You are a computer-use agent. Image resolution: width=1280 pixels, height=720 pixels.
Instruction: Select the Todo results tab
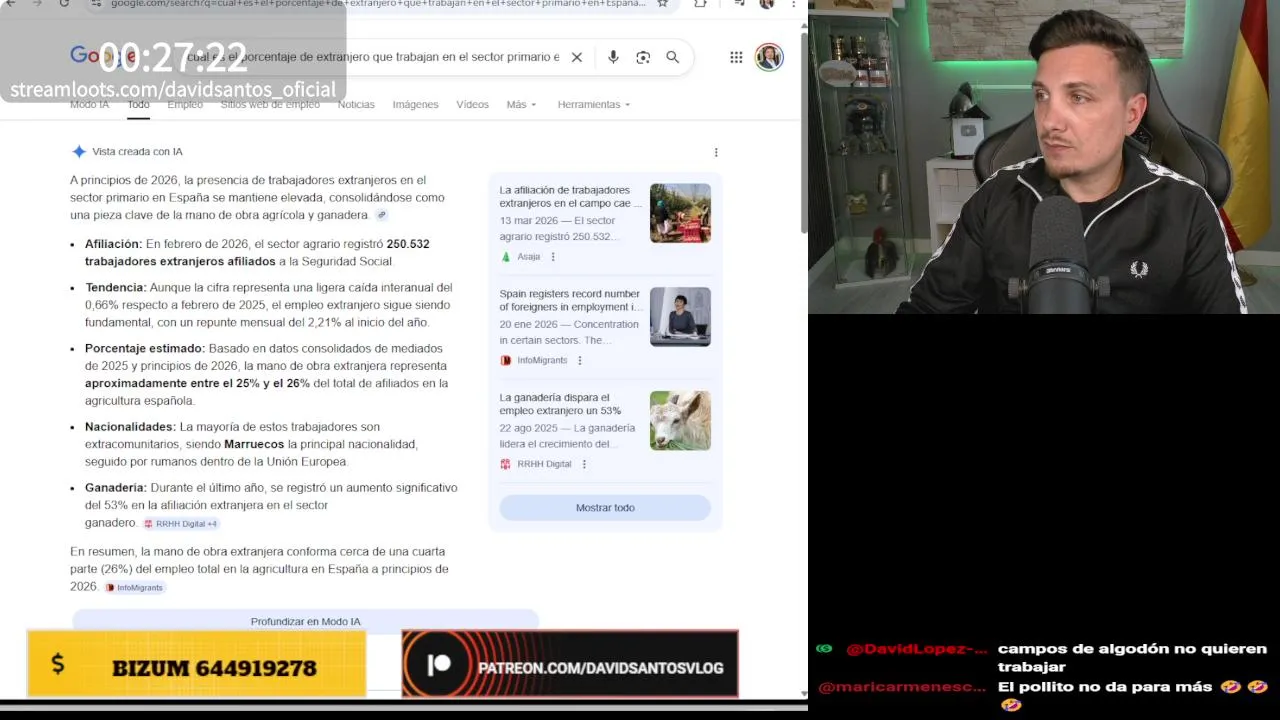[x=138, y=104]
